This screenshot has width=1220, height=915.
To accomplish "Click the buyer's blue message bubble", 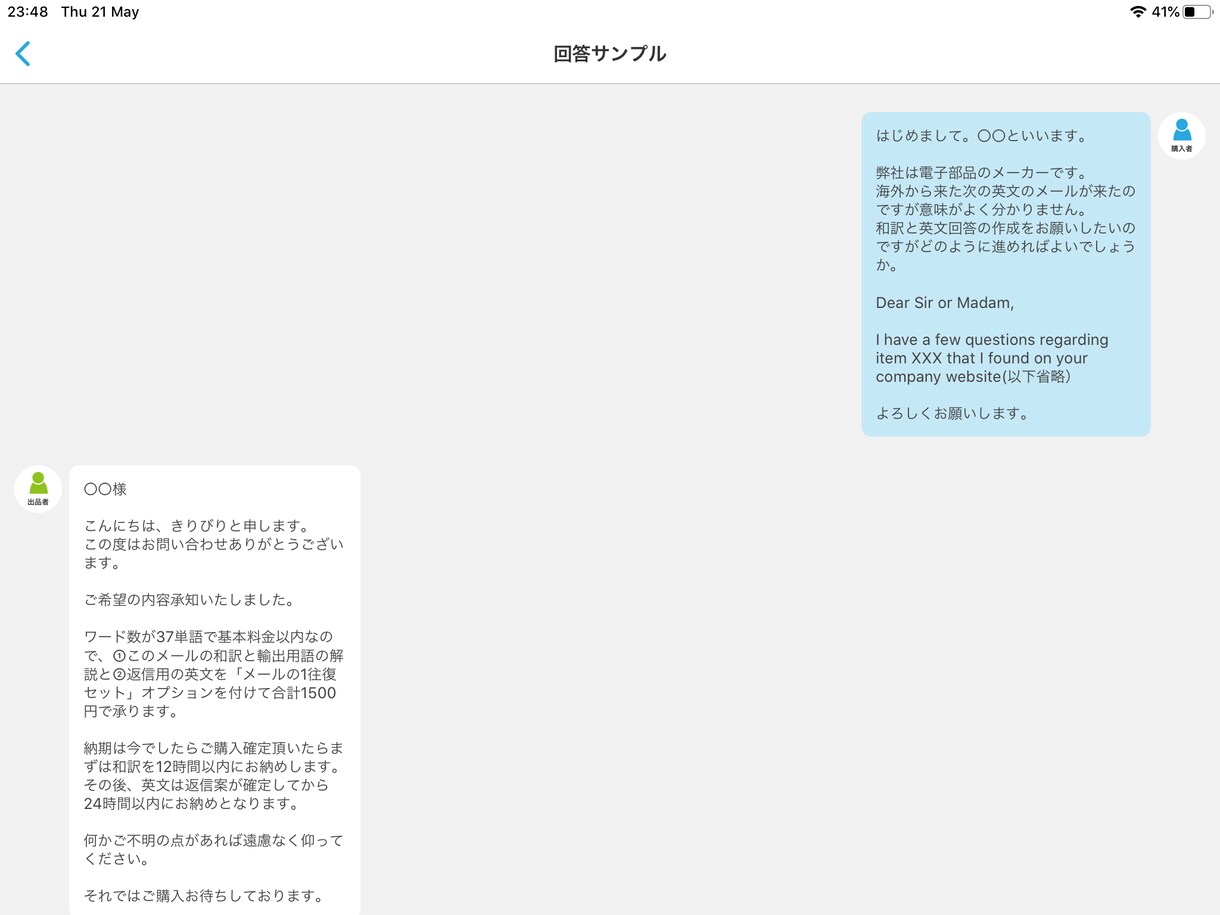I will pyautogui.click(x=1006, y=274).
